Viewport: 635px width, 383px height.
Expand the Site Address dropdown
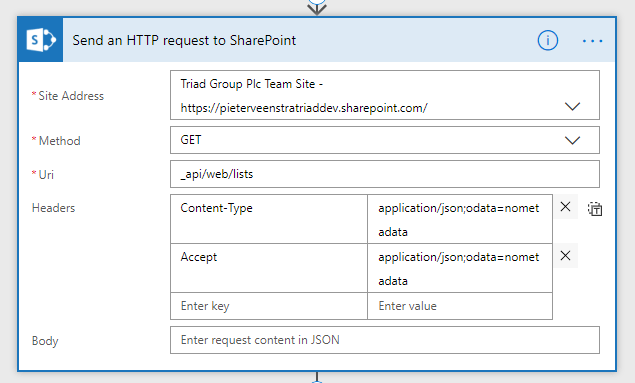click(572, 106)
